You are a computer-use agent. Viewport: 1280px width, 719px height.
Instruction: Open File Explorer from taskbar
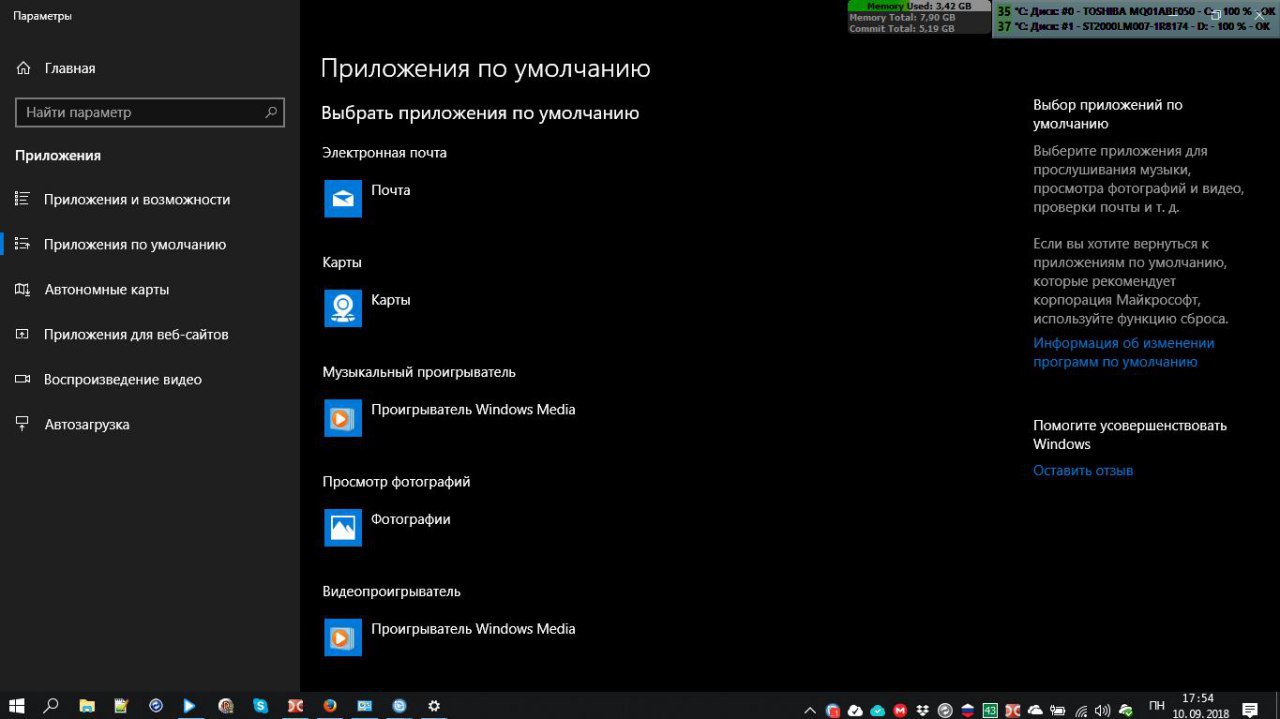(86, 705)
